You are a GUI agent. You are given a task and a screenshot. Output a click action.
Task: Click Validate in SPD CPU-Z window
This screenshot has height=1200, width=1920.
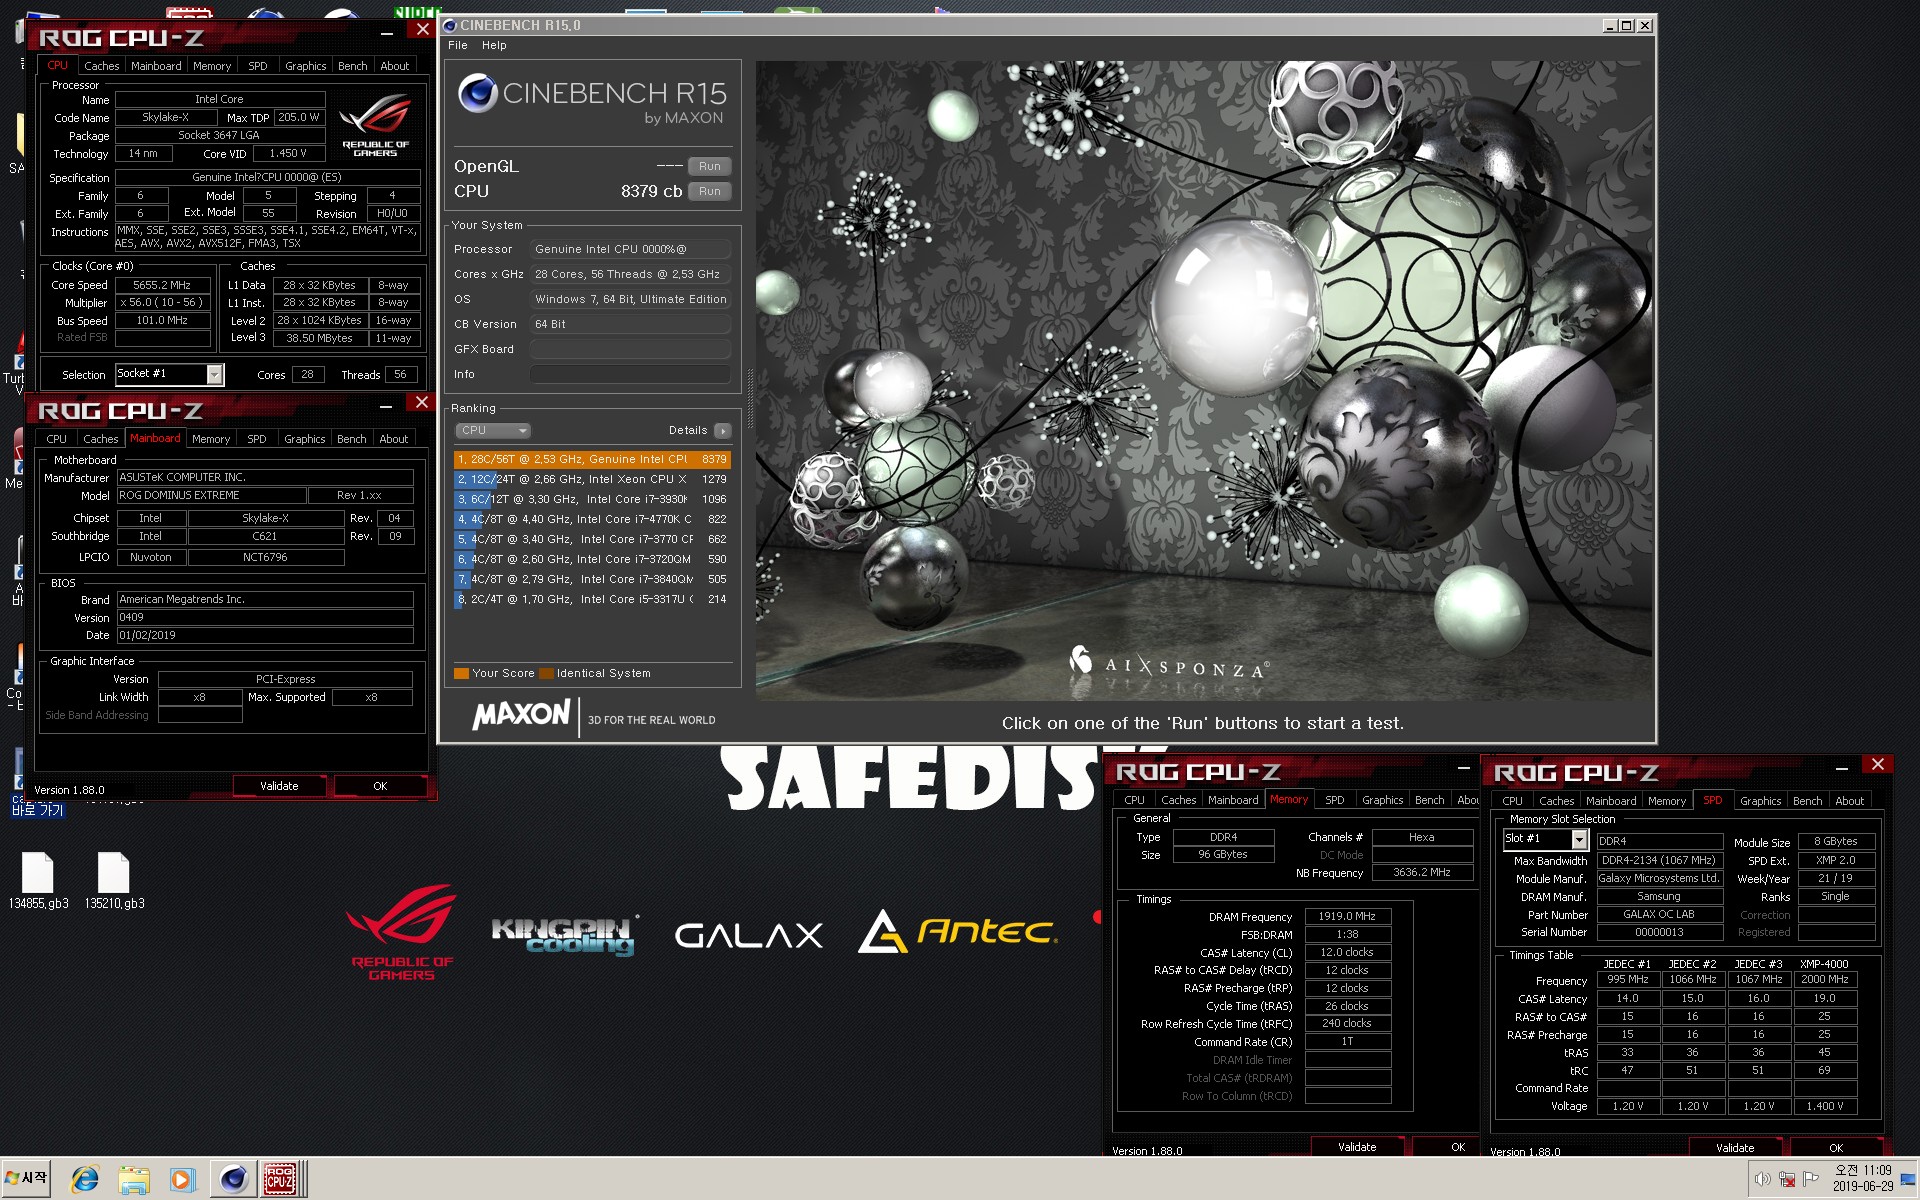[1735, 1148]
